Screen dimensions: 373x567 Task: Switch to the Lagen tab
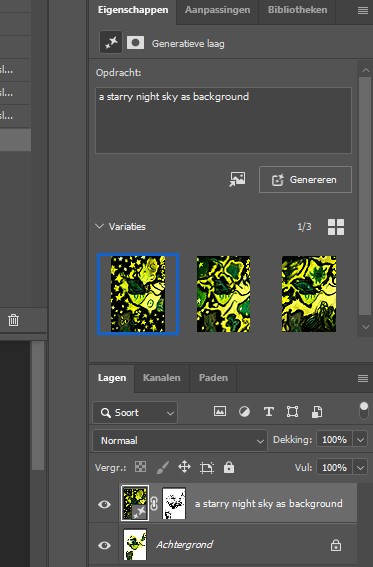tap(112, 378)
